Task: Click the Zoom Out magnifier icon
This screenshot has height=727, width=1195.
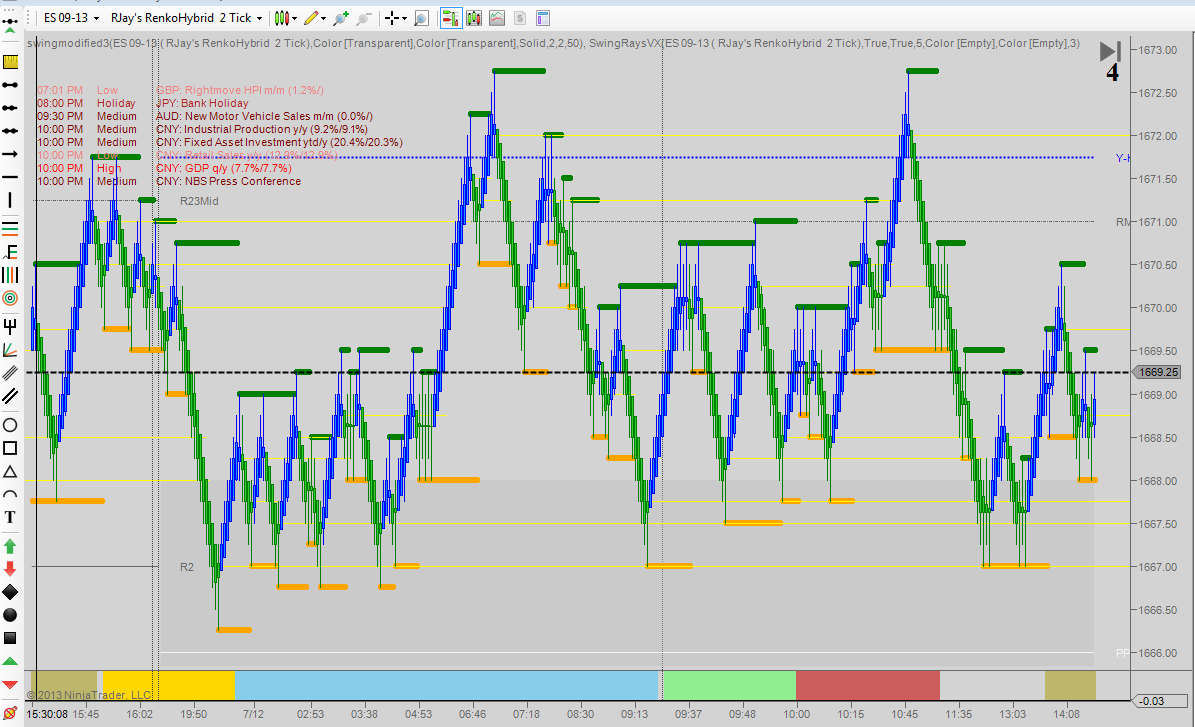Action: coord(364,18)
